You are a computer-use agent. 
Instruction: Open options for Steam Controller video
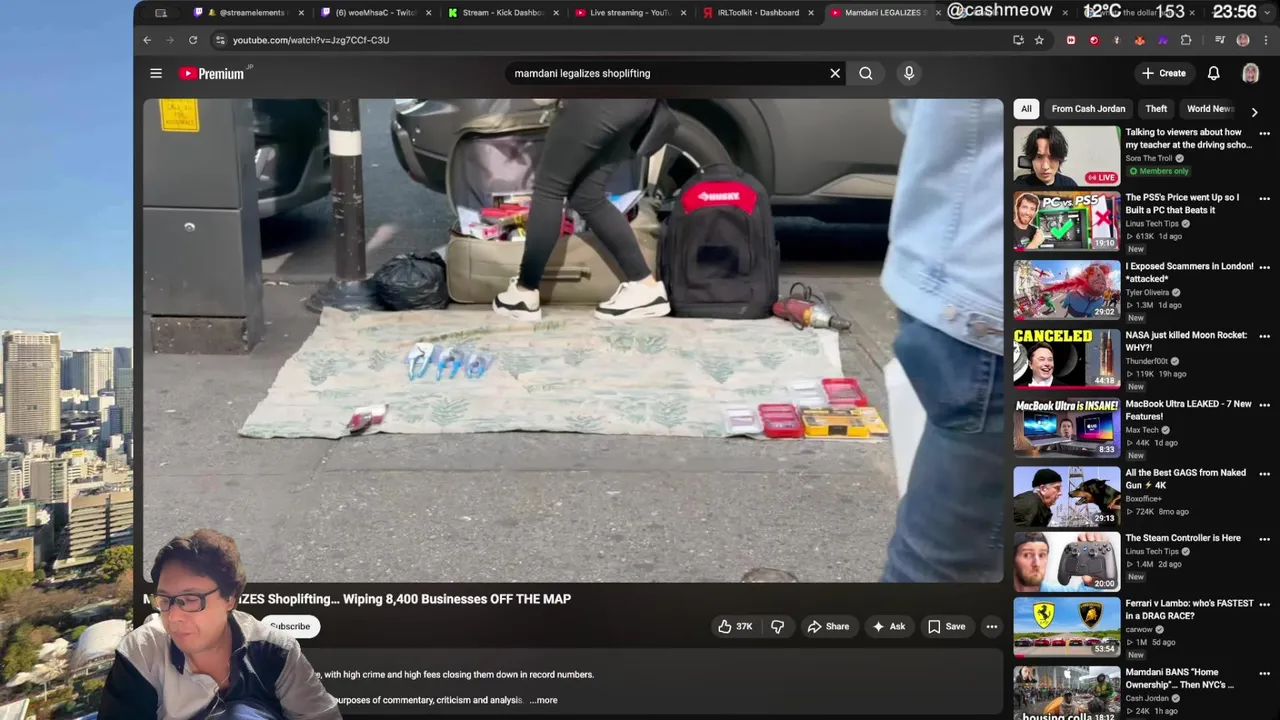click(1264, 539)
